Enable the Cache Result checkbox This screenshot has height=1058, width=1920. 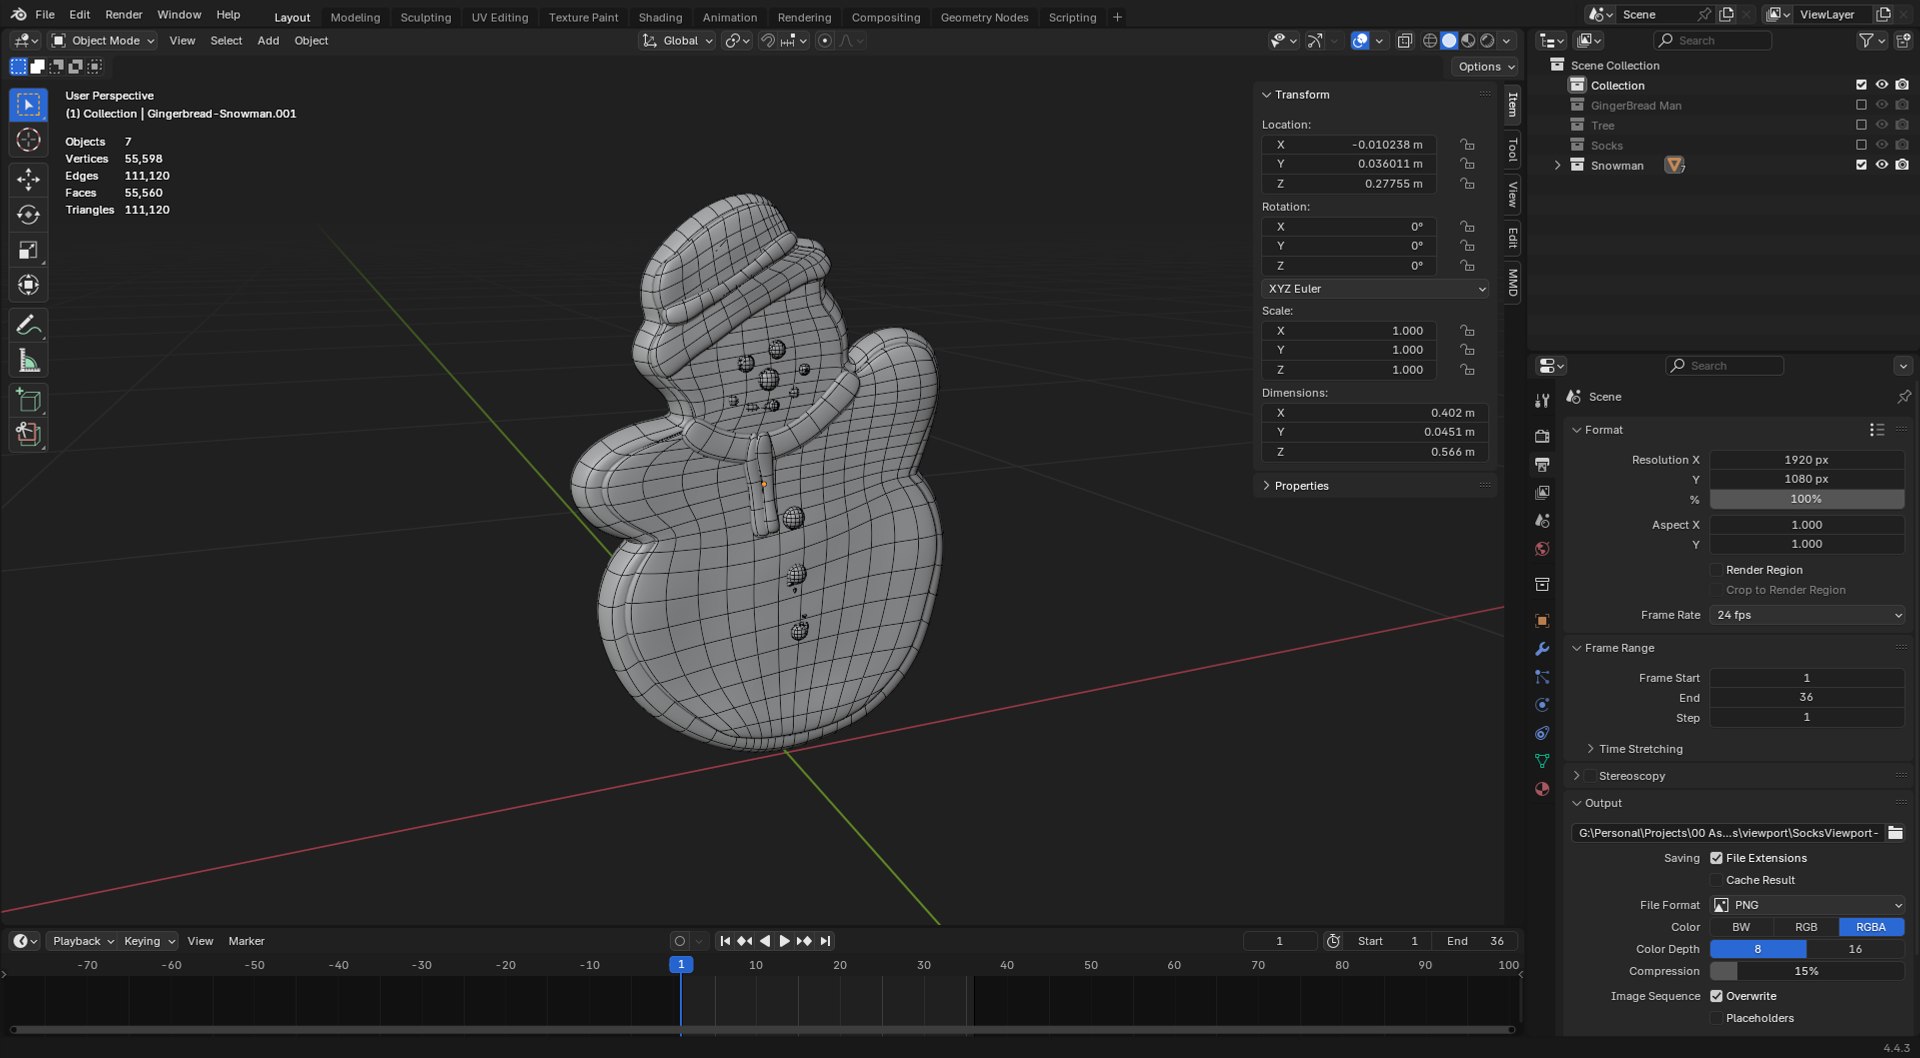1716,880
